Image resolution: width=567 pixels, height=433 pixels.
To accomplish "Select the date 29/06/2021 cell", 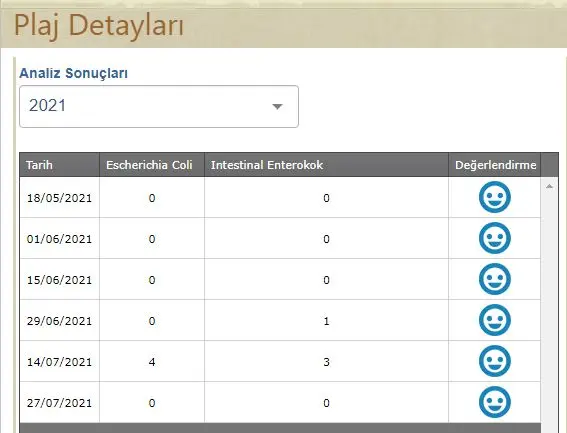I will pos(59,321).
